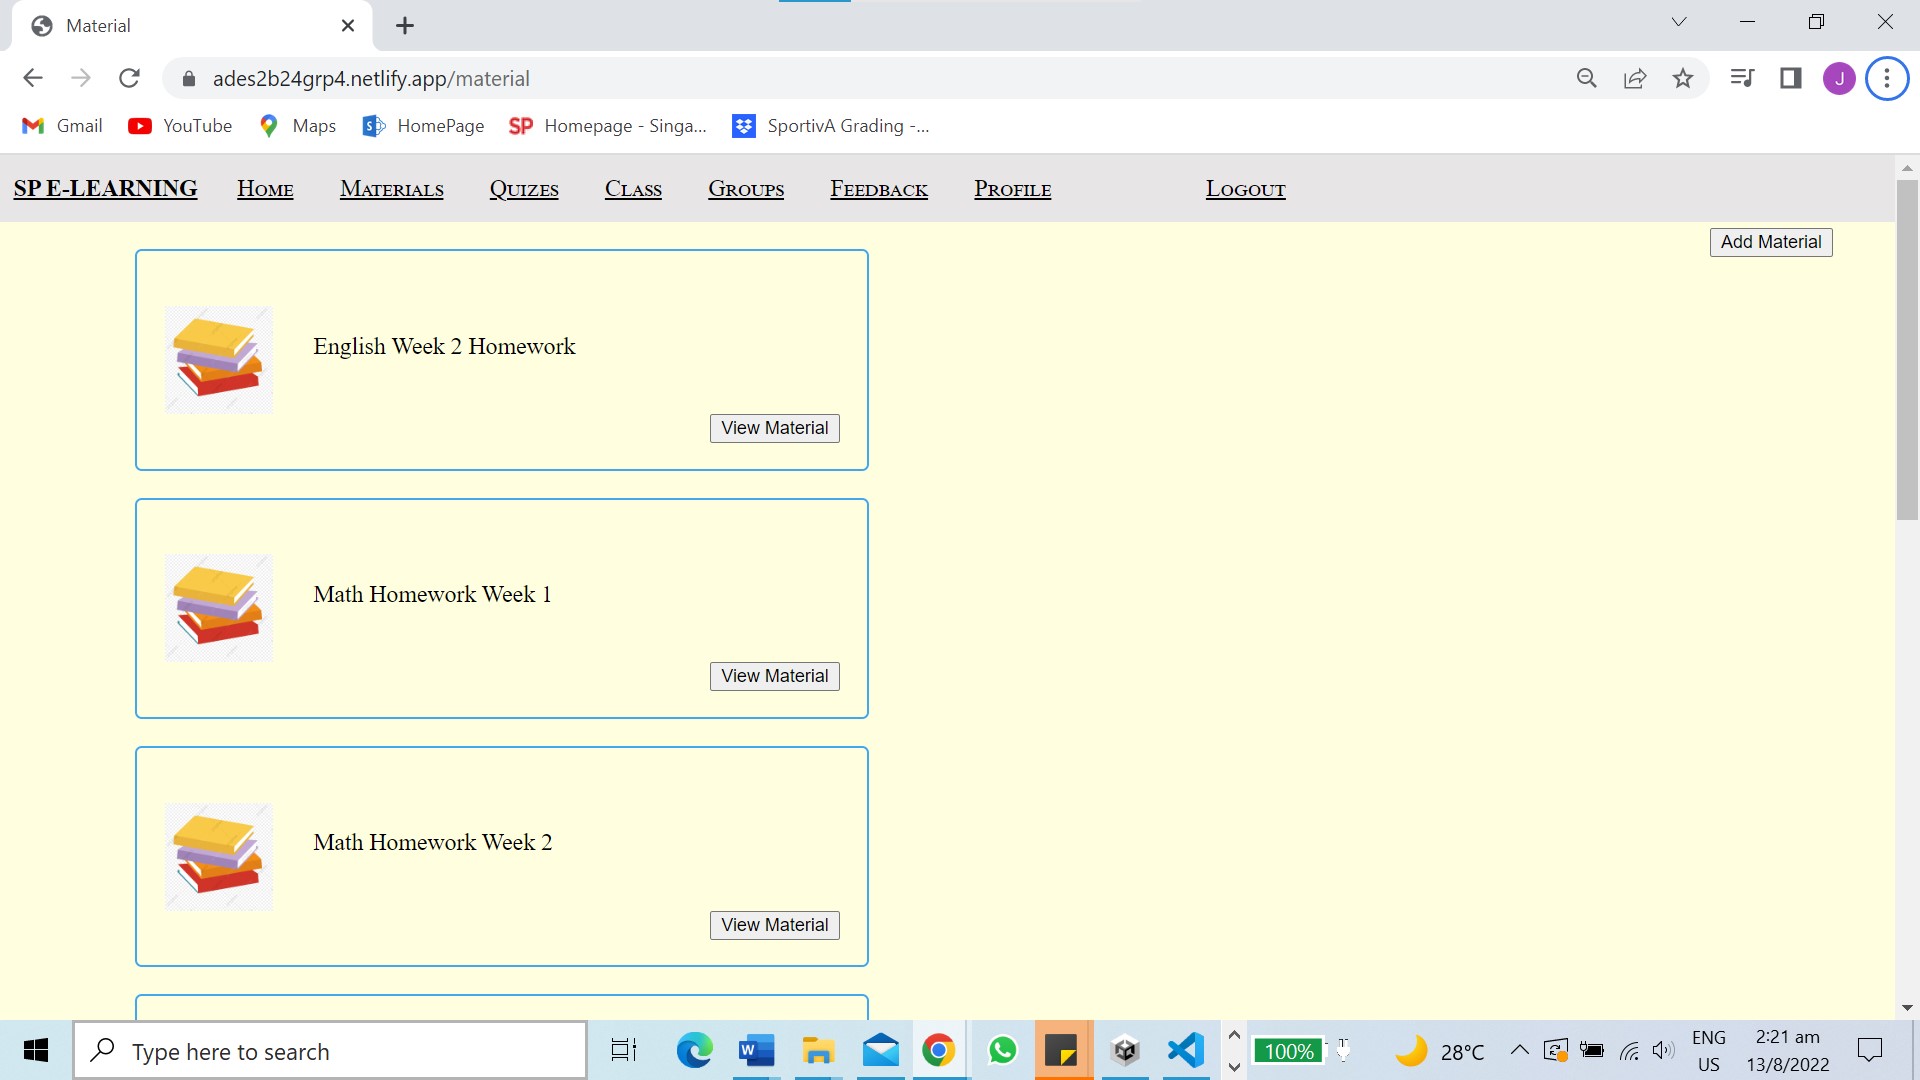
Task: Open the Feedback navigation link
Action: pyautogui.click(x=879, y=189)
